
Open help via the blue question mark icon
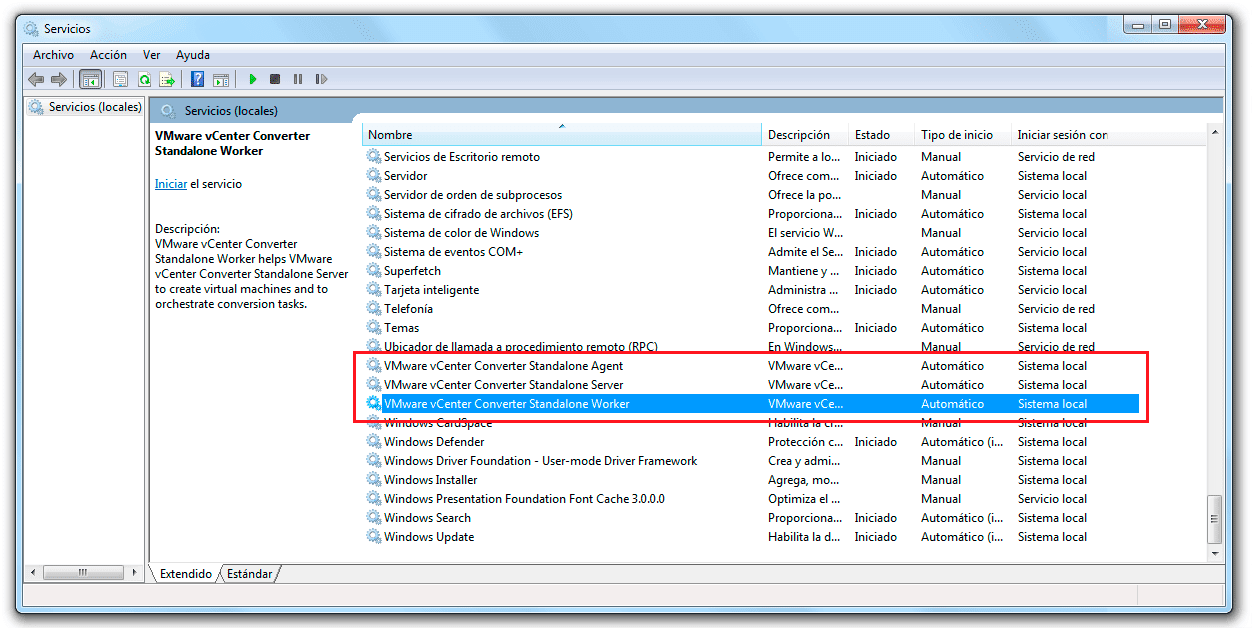(x=197, y=79)
